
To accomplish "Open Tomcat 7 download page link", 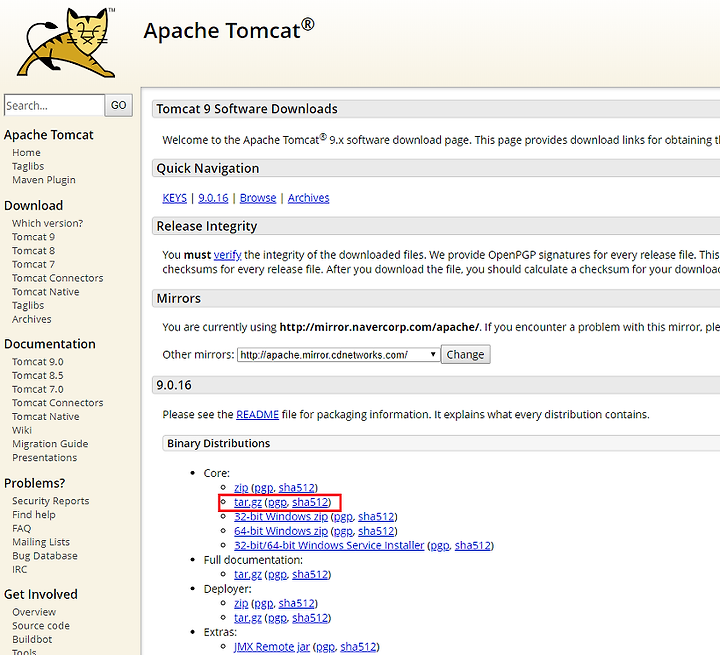I will pyautogui.click(x=33, y=265).
